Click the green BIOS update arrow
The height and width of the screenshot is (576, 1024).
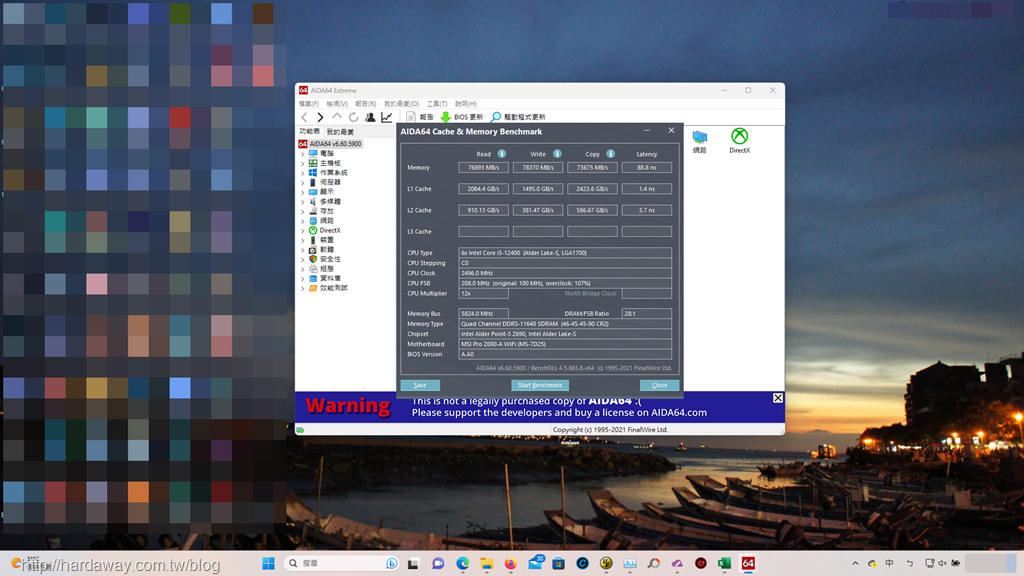tap(446, 117)
